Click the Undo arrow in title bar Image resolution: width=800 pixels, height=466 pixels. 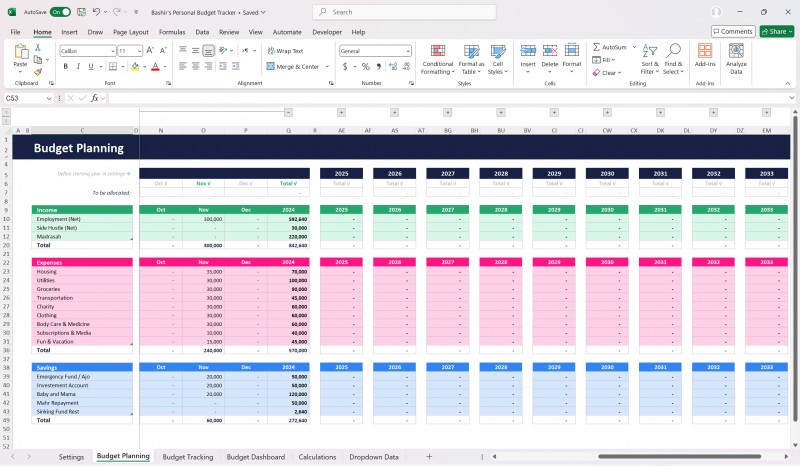click(96, 12)
